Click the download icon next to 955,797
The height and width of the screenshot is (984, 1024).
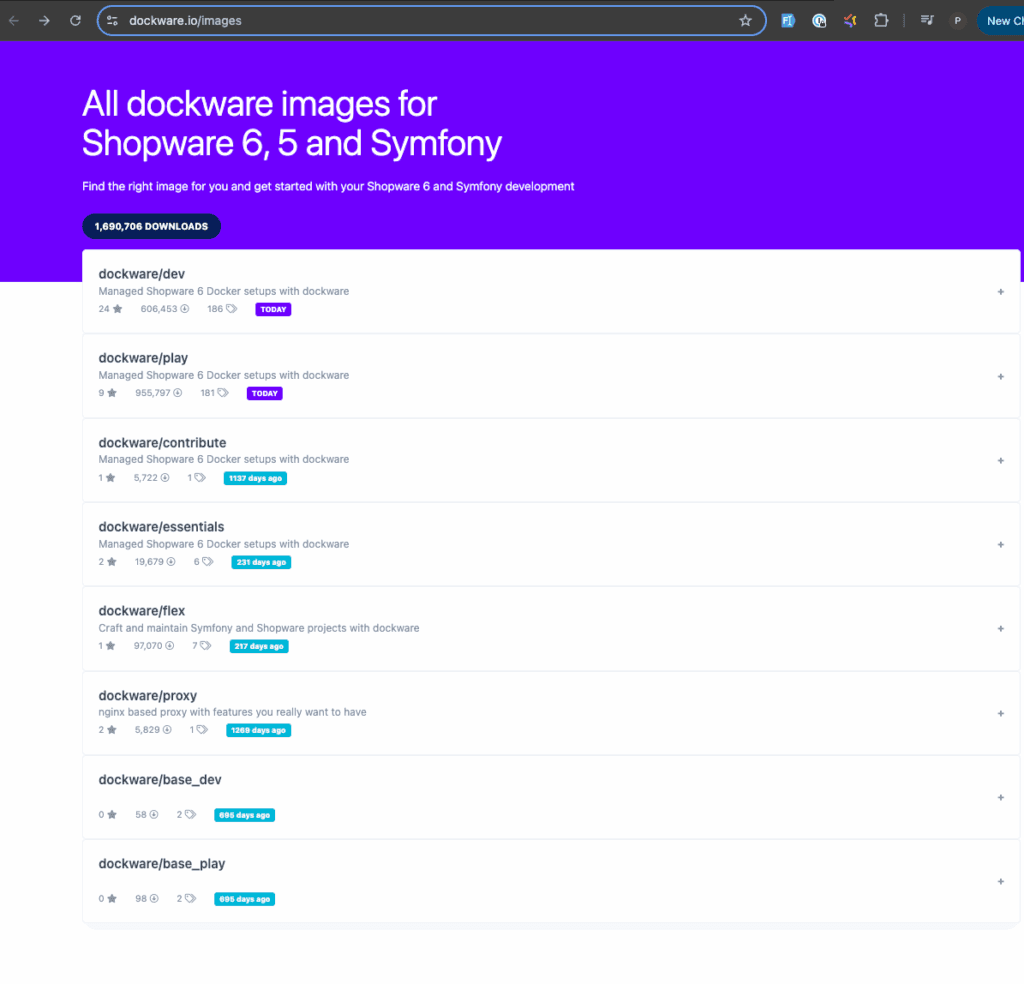tap(178, 393)
